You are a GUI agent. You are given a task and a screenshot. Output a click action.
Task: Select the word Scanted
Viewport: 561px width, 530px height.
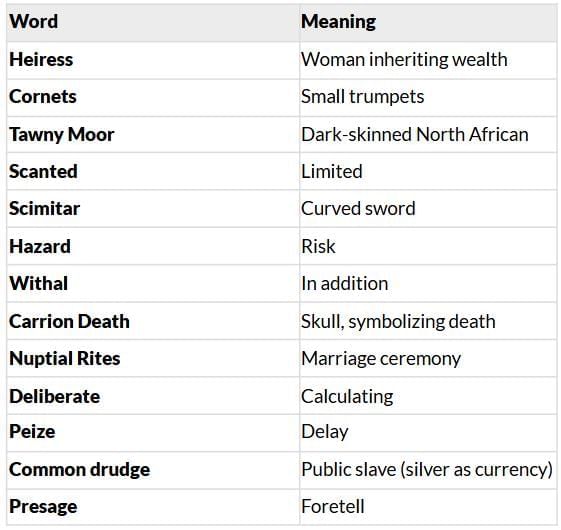[43, 171]
